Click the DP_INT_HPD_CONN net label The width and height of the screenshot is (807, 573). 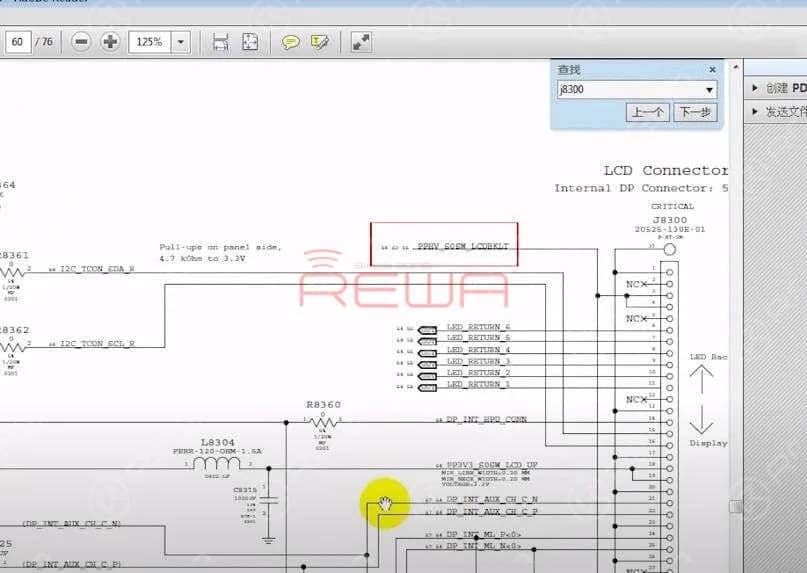(486, 420)
